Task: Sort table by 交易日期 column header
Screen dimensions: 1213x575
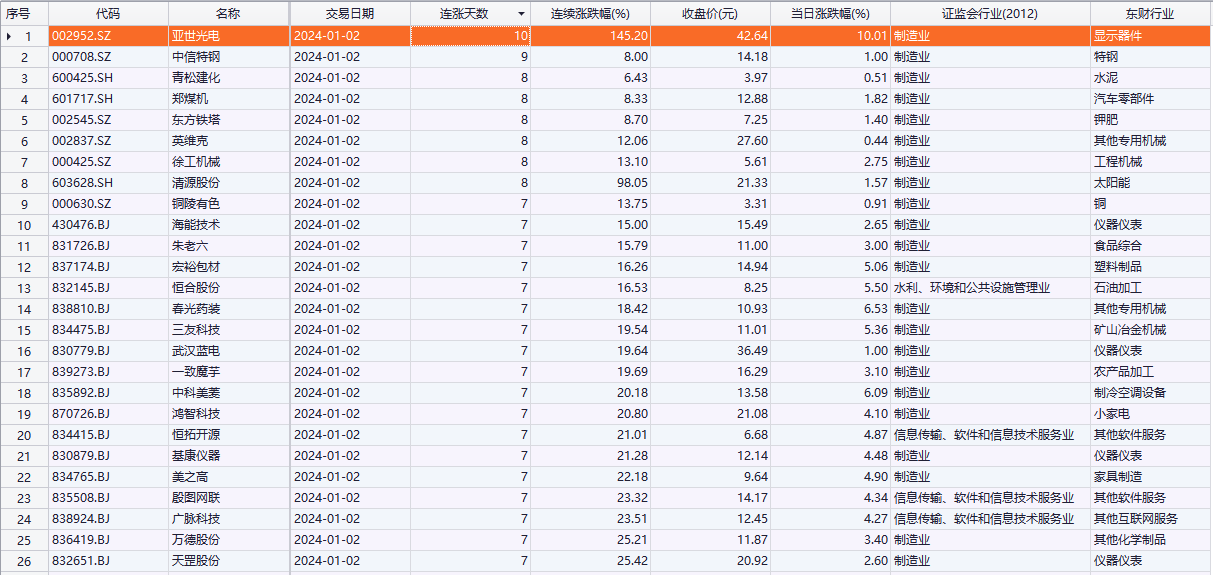Action: (349, 14)
